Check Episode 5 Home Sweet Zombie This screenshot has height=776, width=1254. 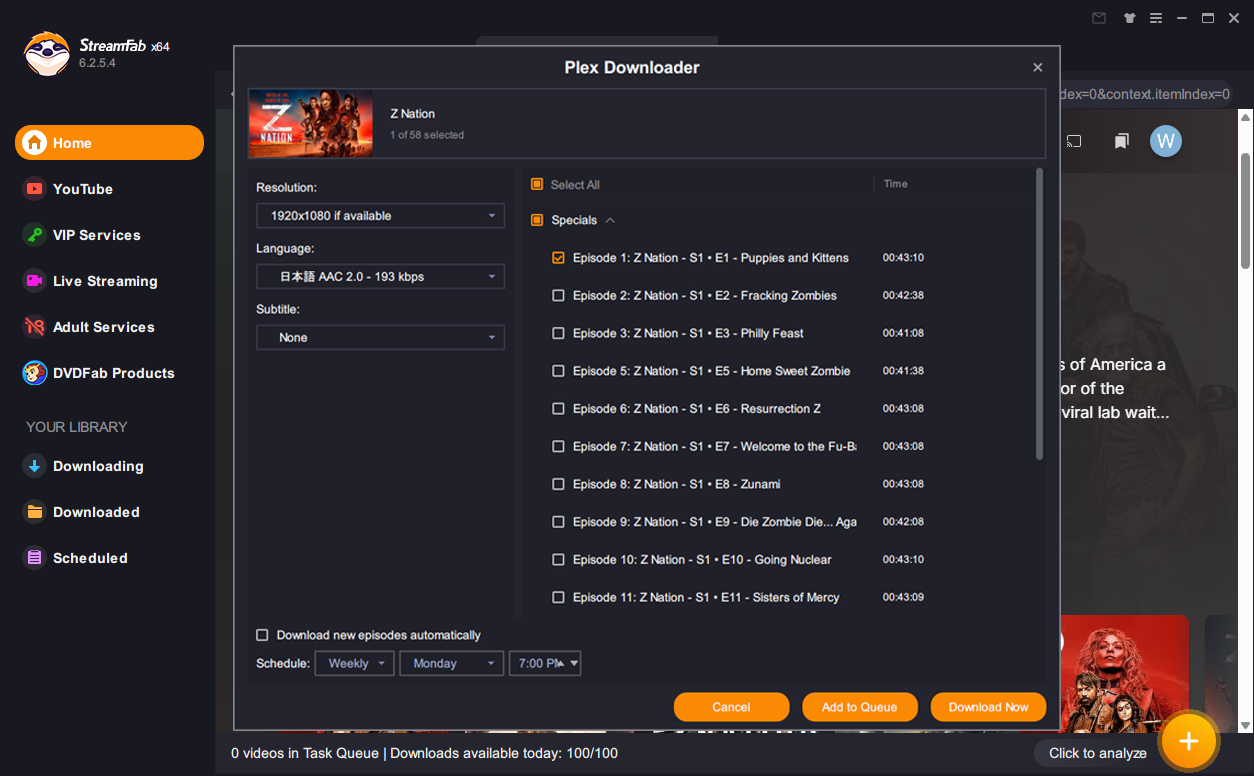click(559, 371)
